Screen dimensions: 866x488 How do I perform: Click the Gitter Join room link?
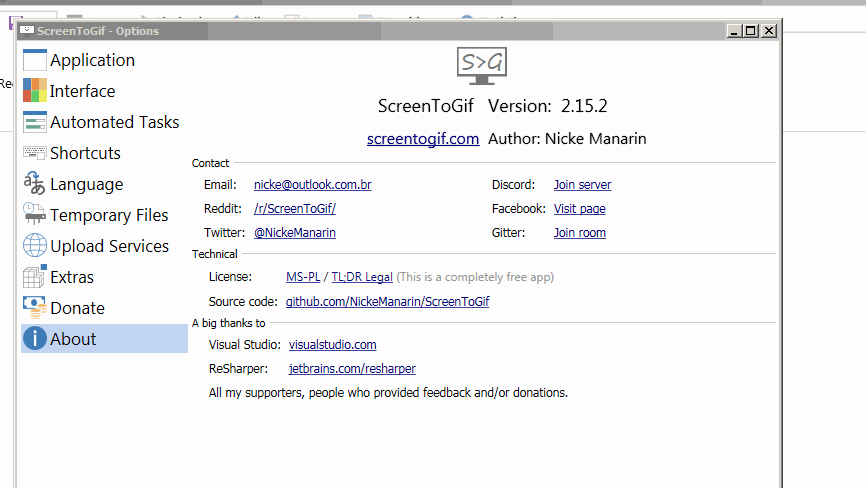tap(580, 232)
